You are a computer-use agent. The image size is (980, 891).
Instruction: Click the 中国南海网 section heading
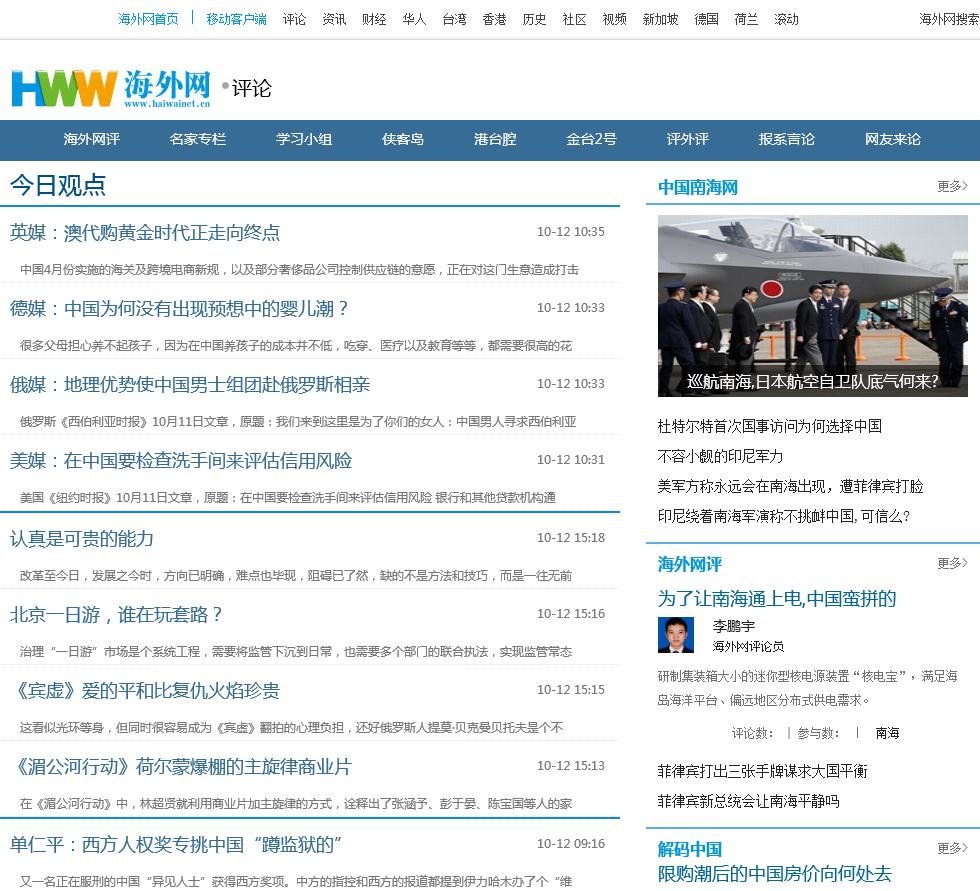(x=698, y=187)
